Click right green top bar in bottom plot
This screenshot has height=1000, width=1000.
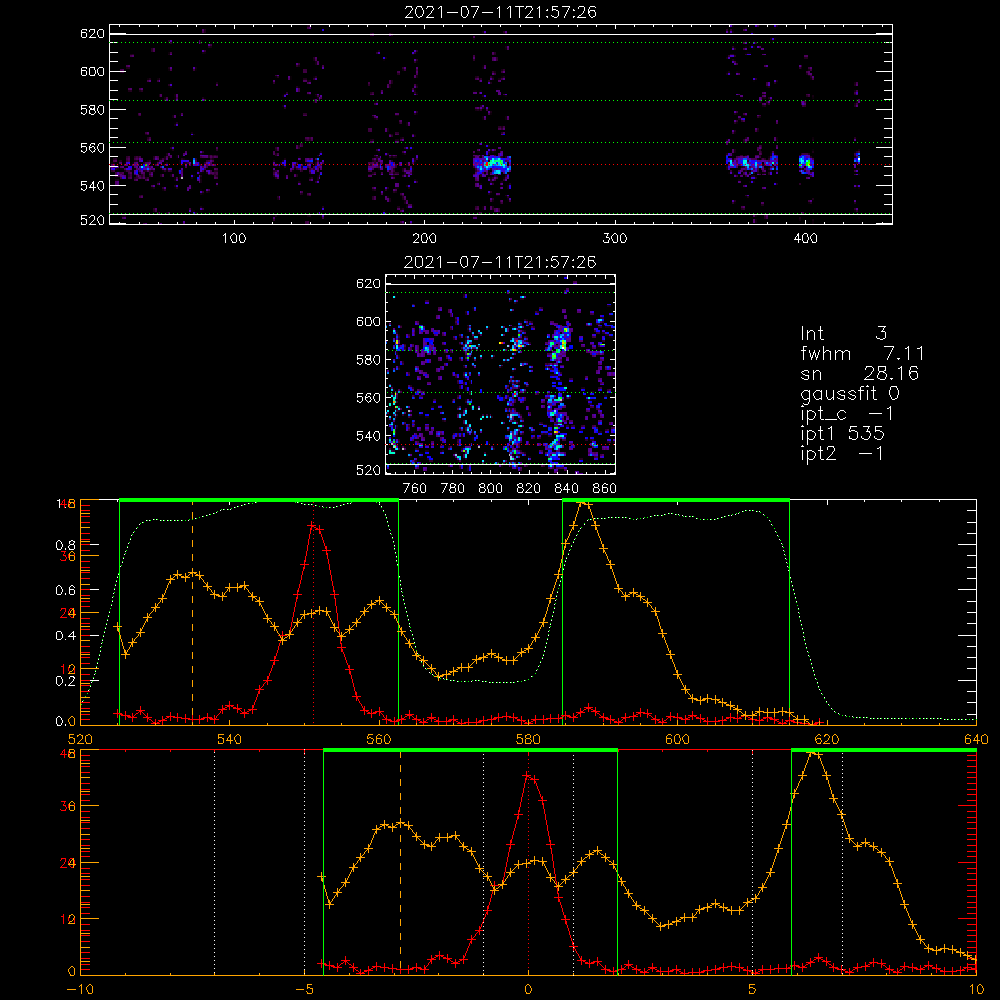[884, 750]
